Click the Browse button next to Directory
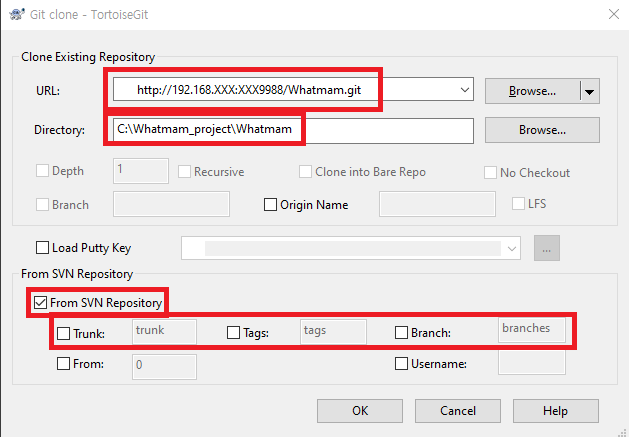629x437 pixels. (x=542, y=130)
